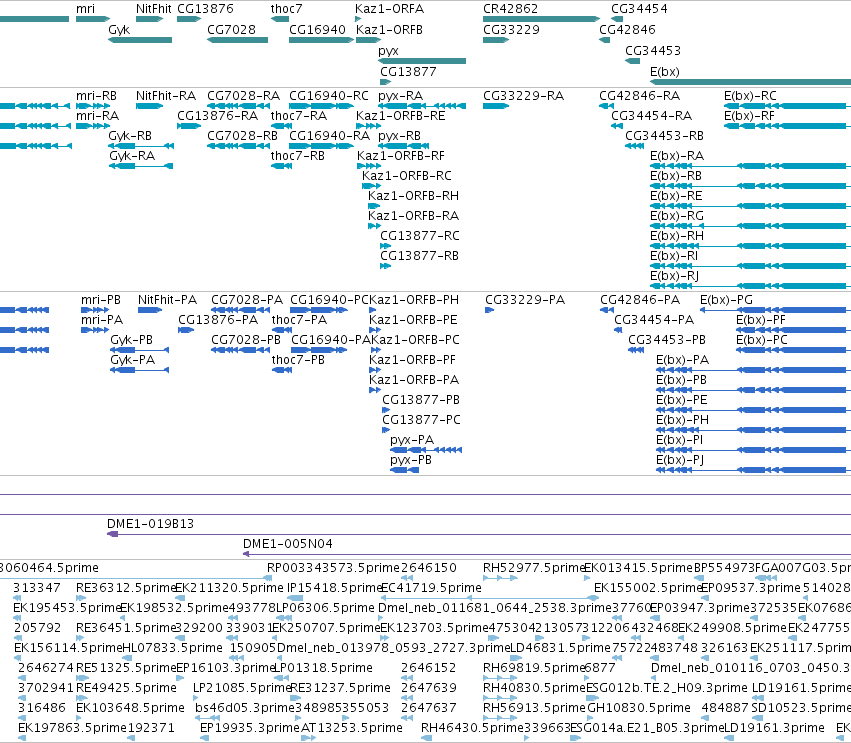Select the E(bx)-RA transcript
Viewport: 851px width, 743px height.
click(751, 166)
